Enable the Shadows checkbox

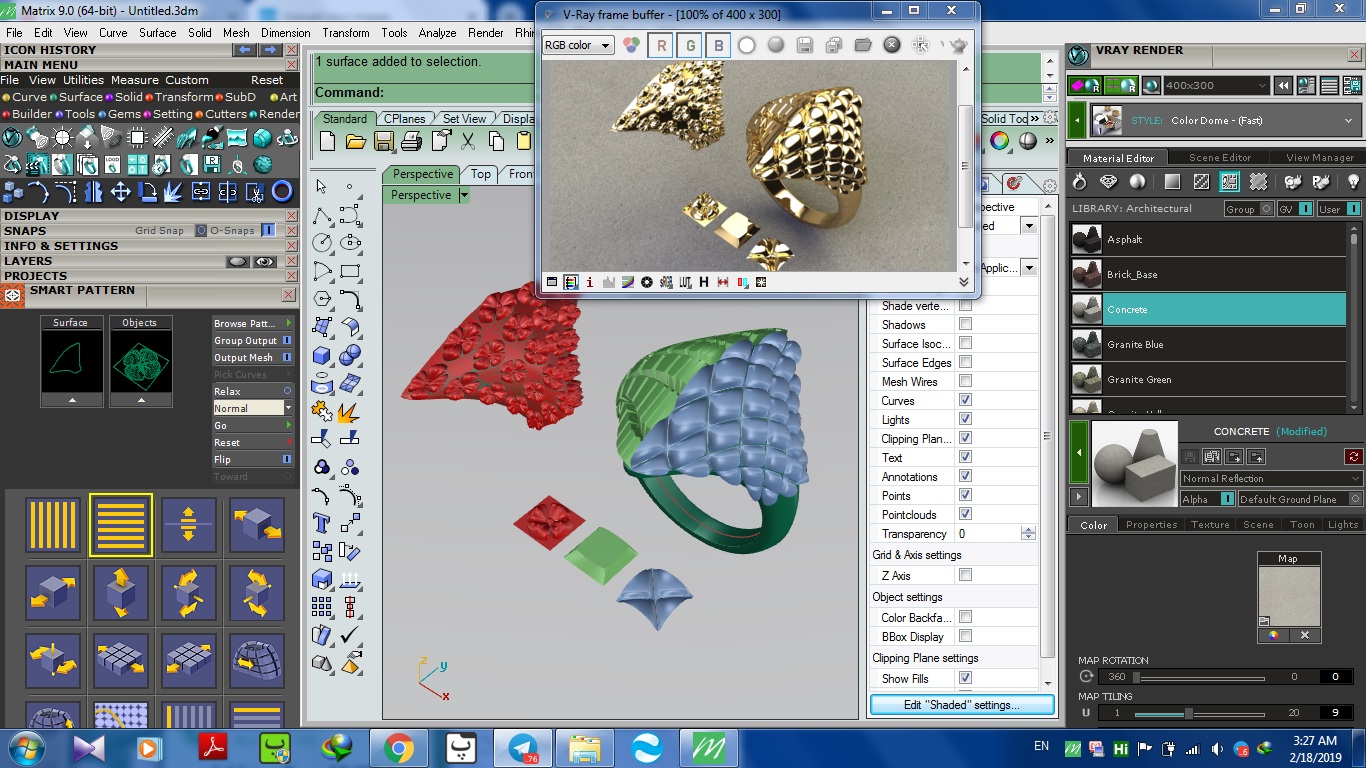(x=965, y=324)
